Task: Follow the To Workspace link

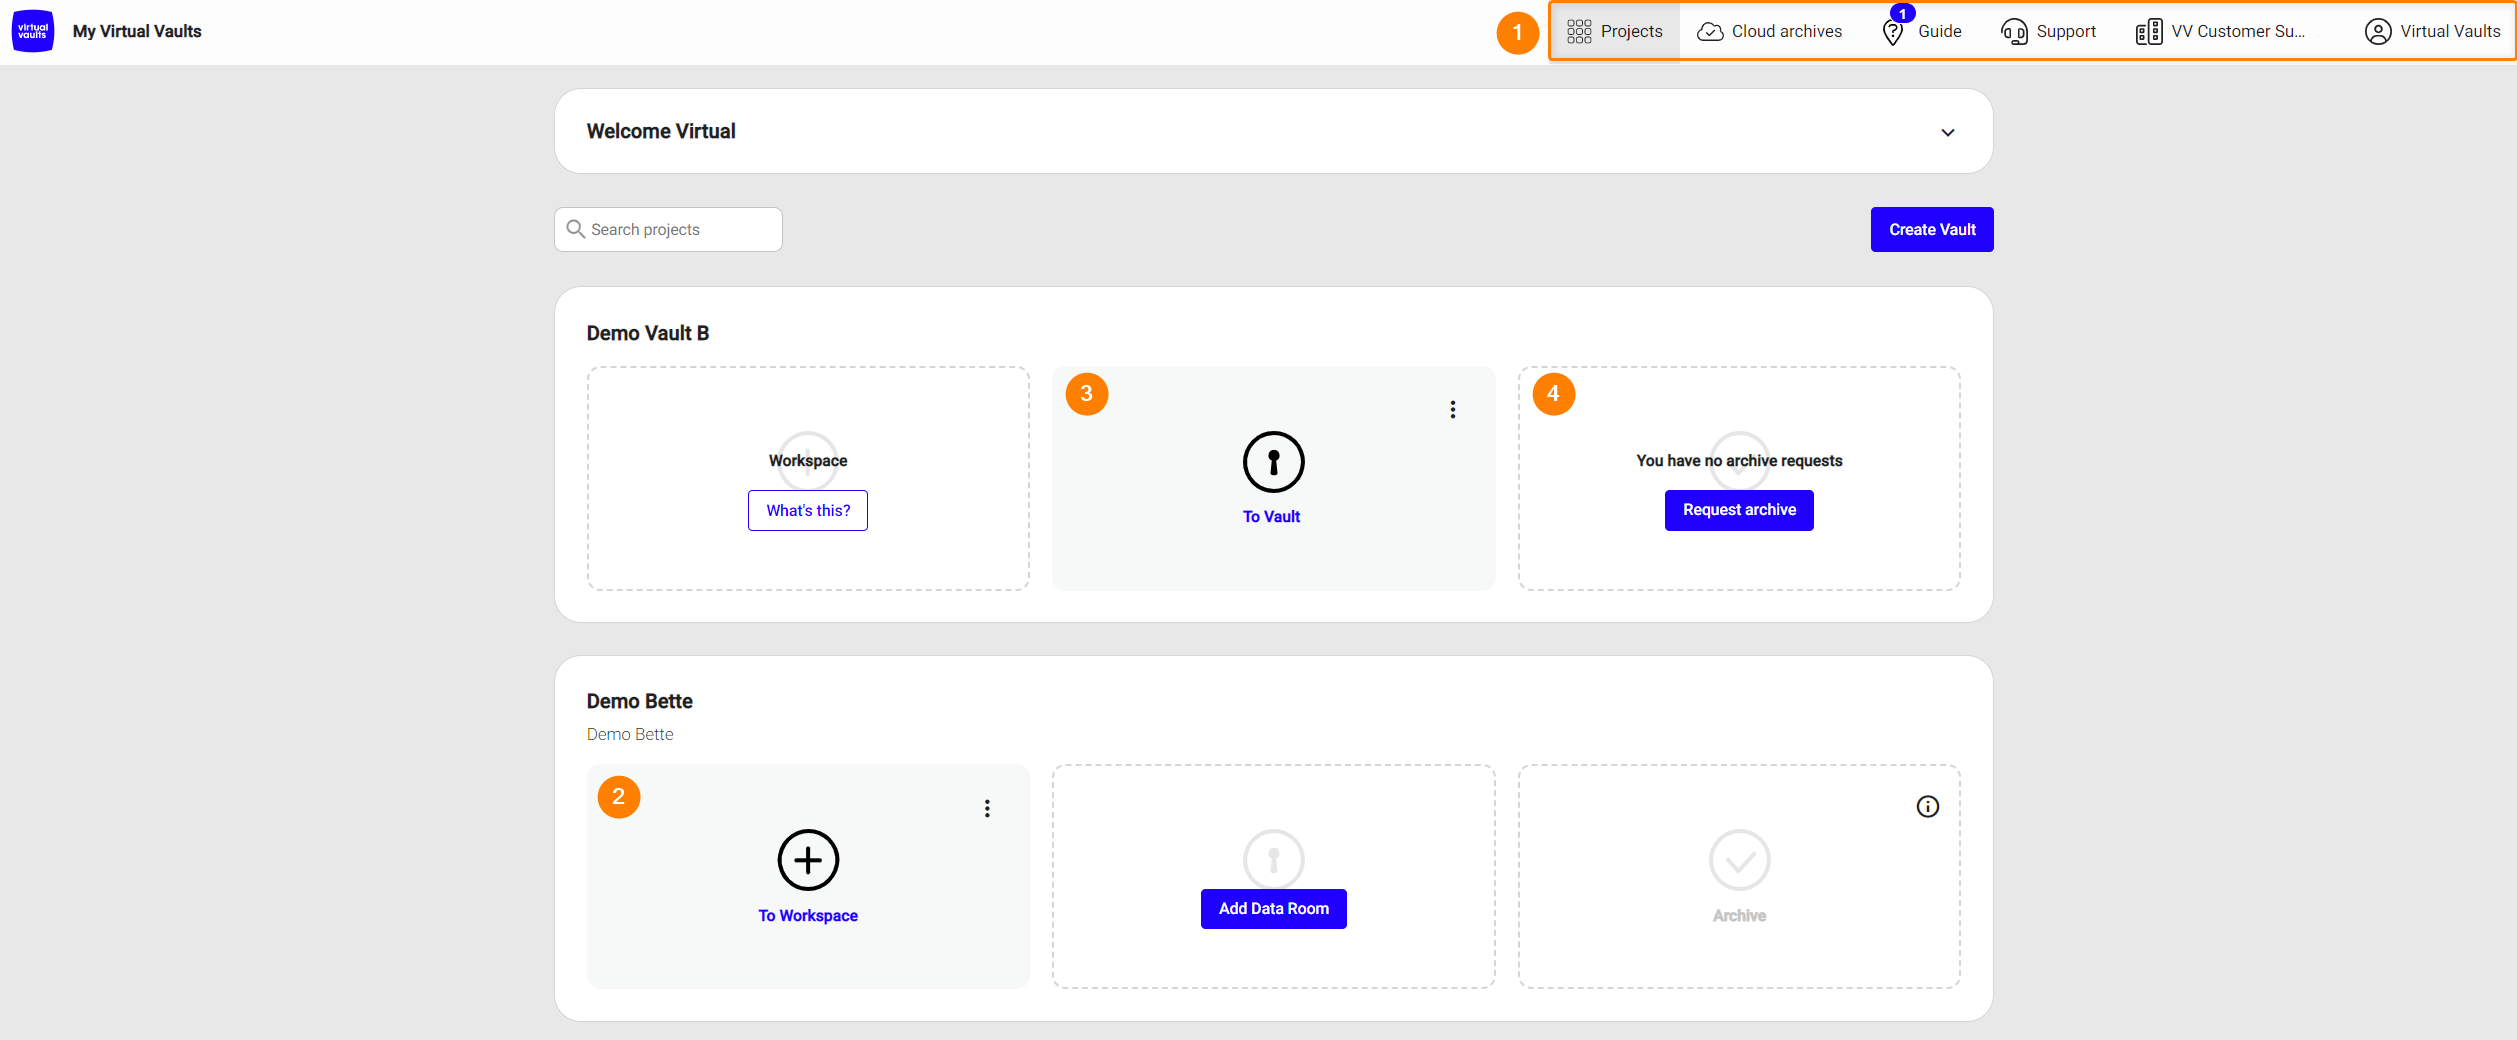Action: point(807,916)
